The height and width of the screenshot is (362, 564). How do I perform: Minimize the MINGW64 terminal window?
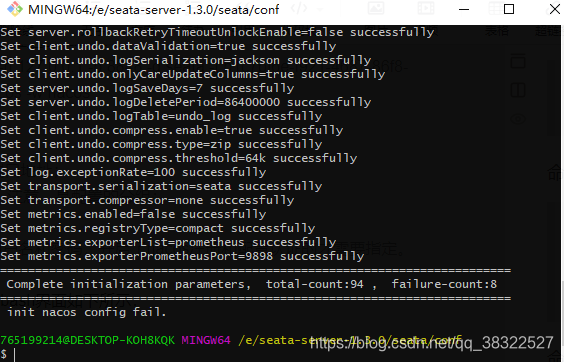(x=464, y=9)
